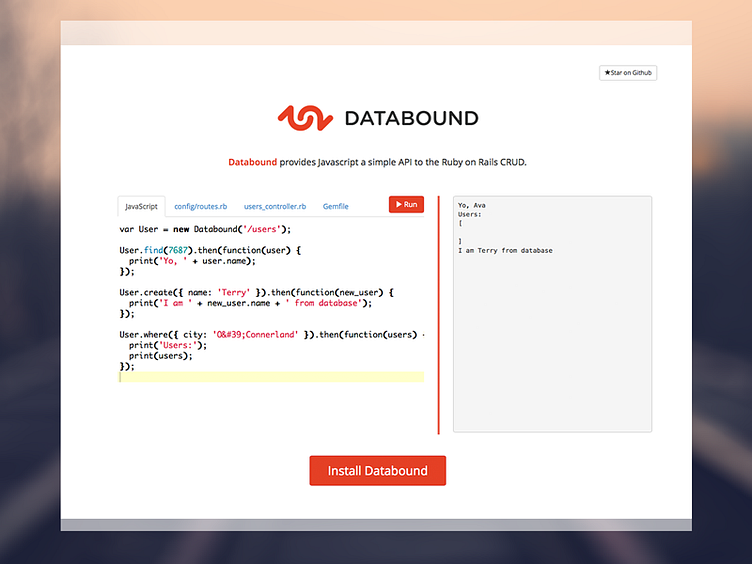Click the star icon in the Github button

point(607,73)
